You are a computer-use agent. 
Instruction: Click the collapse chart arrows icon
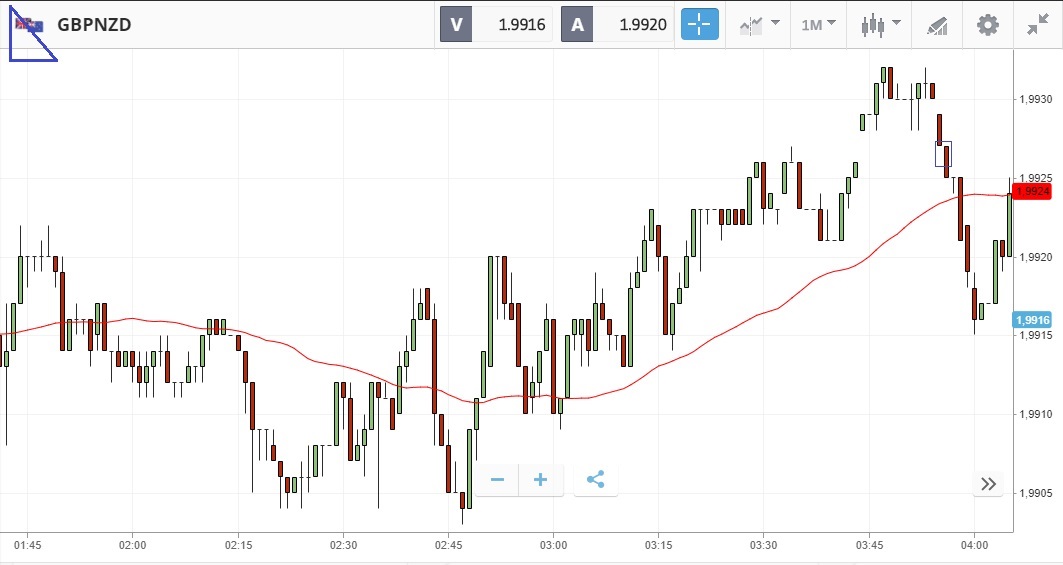pos(1038,25)
